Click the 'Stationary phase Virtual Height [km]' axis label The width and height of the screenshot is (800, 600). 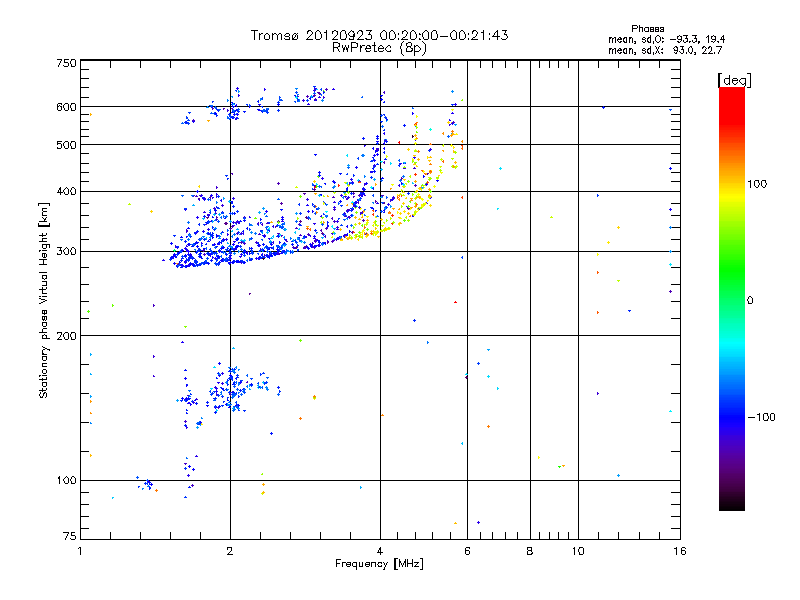coord(43,300)
